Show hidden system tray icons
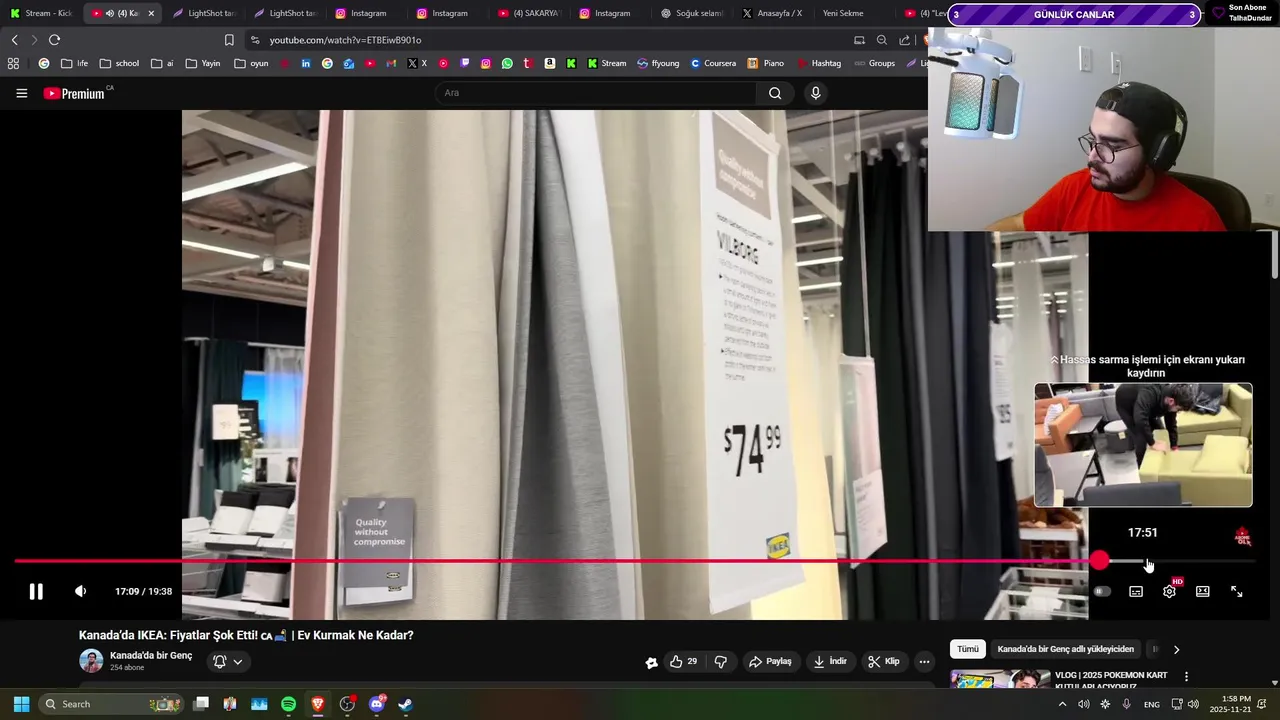Viewport: 1280px width, 720px height. pyautogui.click(x=1062, y=704)
